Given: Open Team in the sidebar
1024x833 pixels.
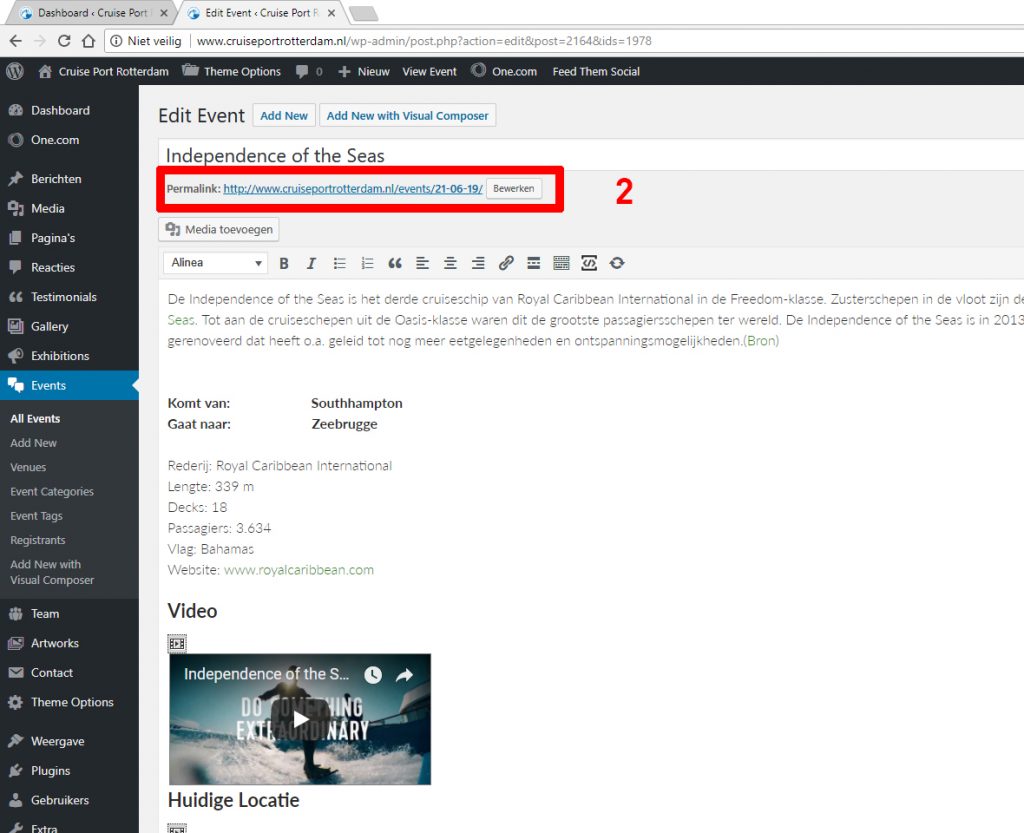Looking at the screenshot, I should click(69, 614).
